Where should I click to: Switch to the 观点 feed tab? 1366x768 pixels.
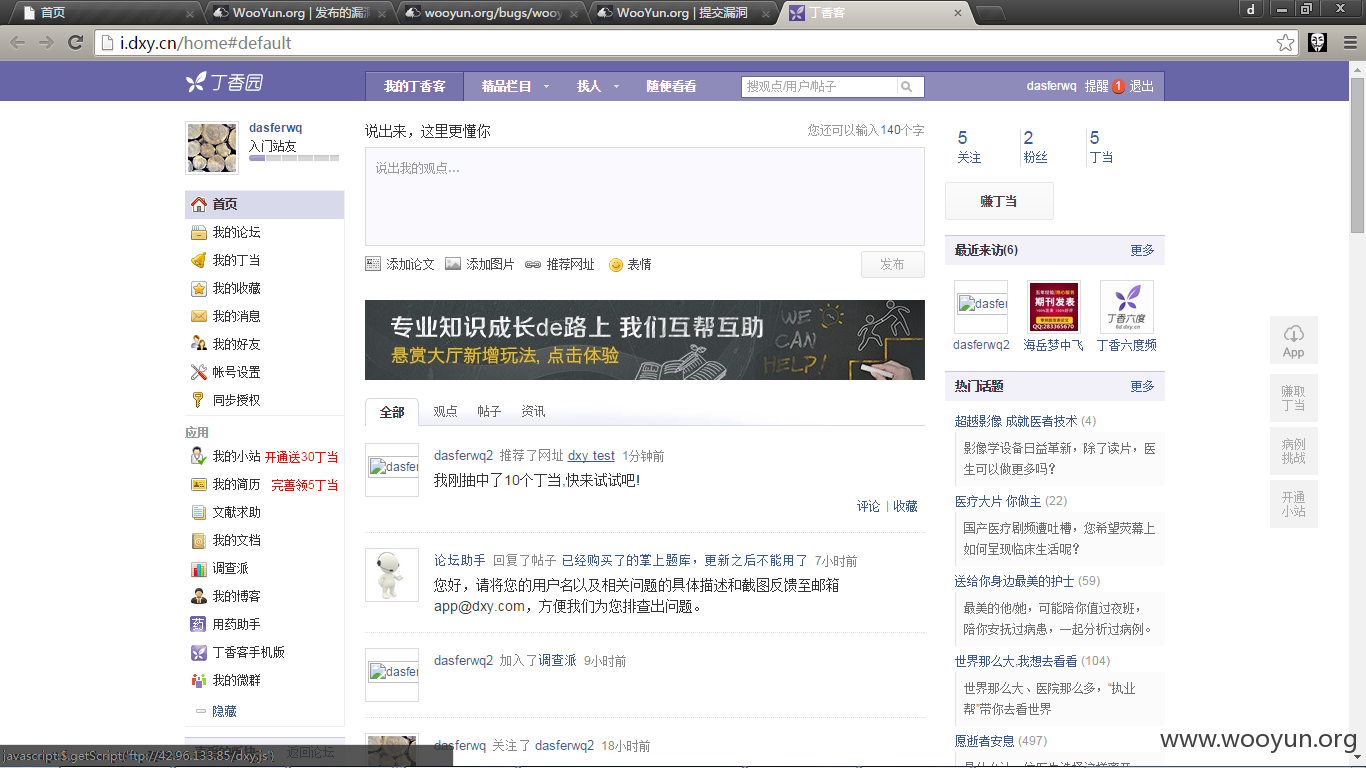tap(445, 412)
